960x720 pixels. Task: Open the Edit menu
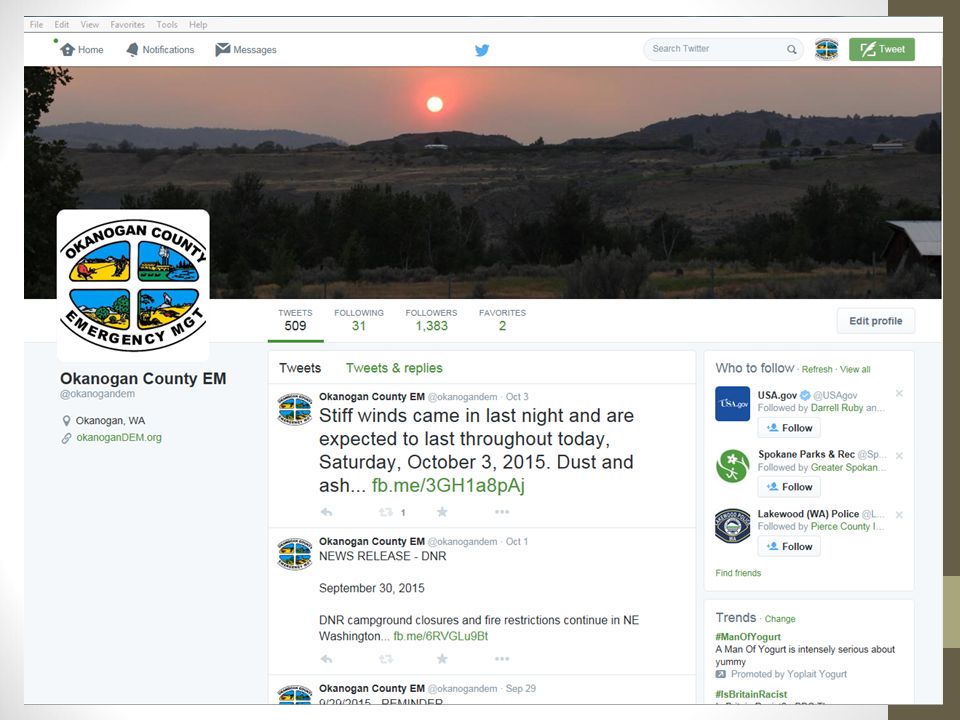61,24
